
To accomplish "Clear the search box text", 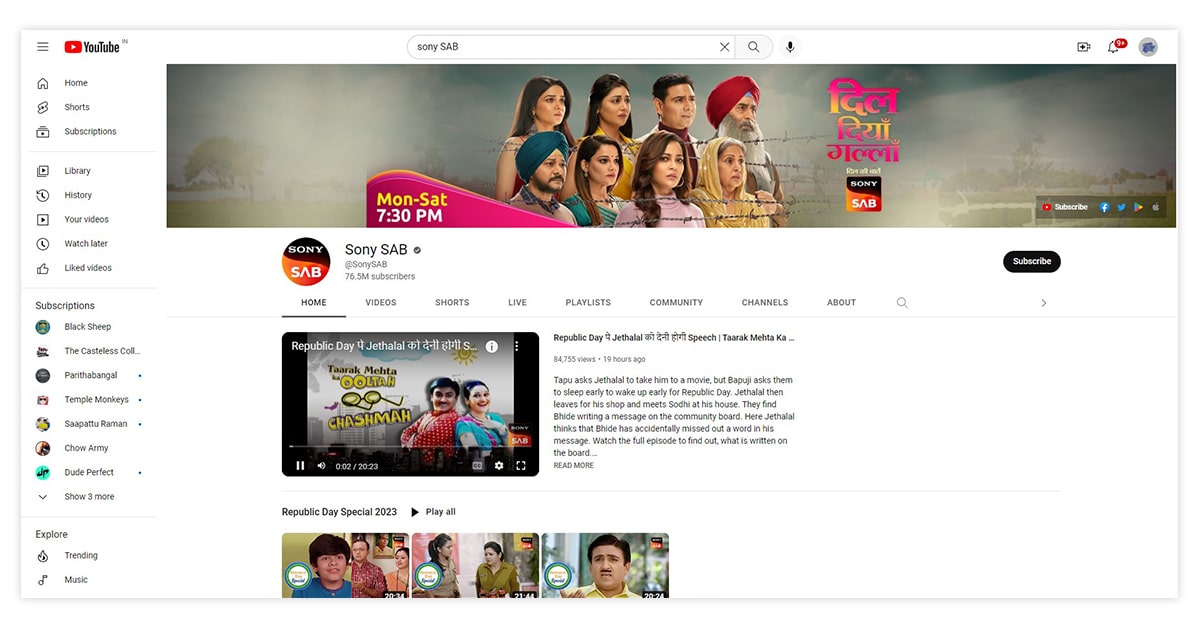I will pyautogui.click(x=724, y=47).
